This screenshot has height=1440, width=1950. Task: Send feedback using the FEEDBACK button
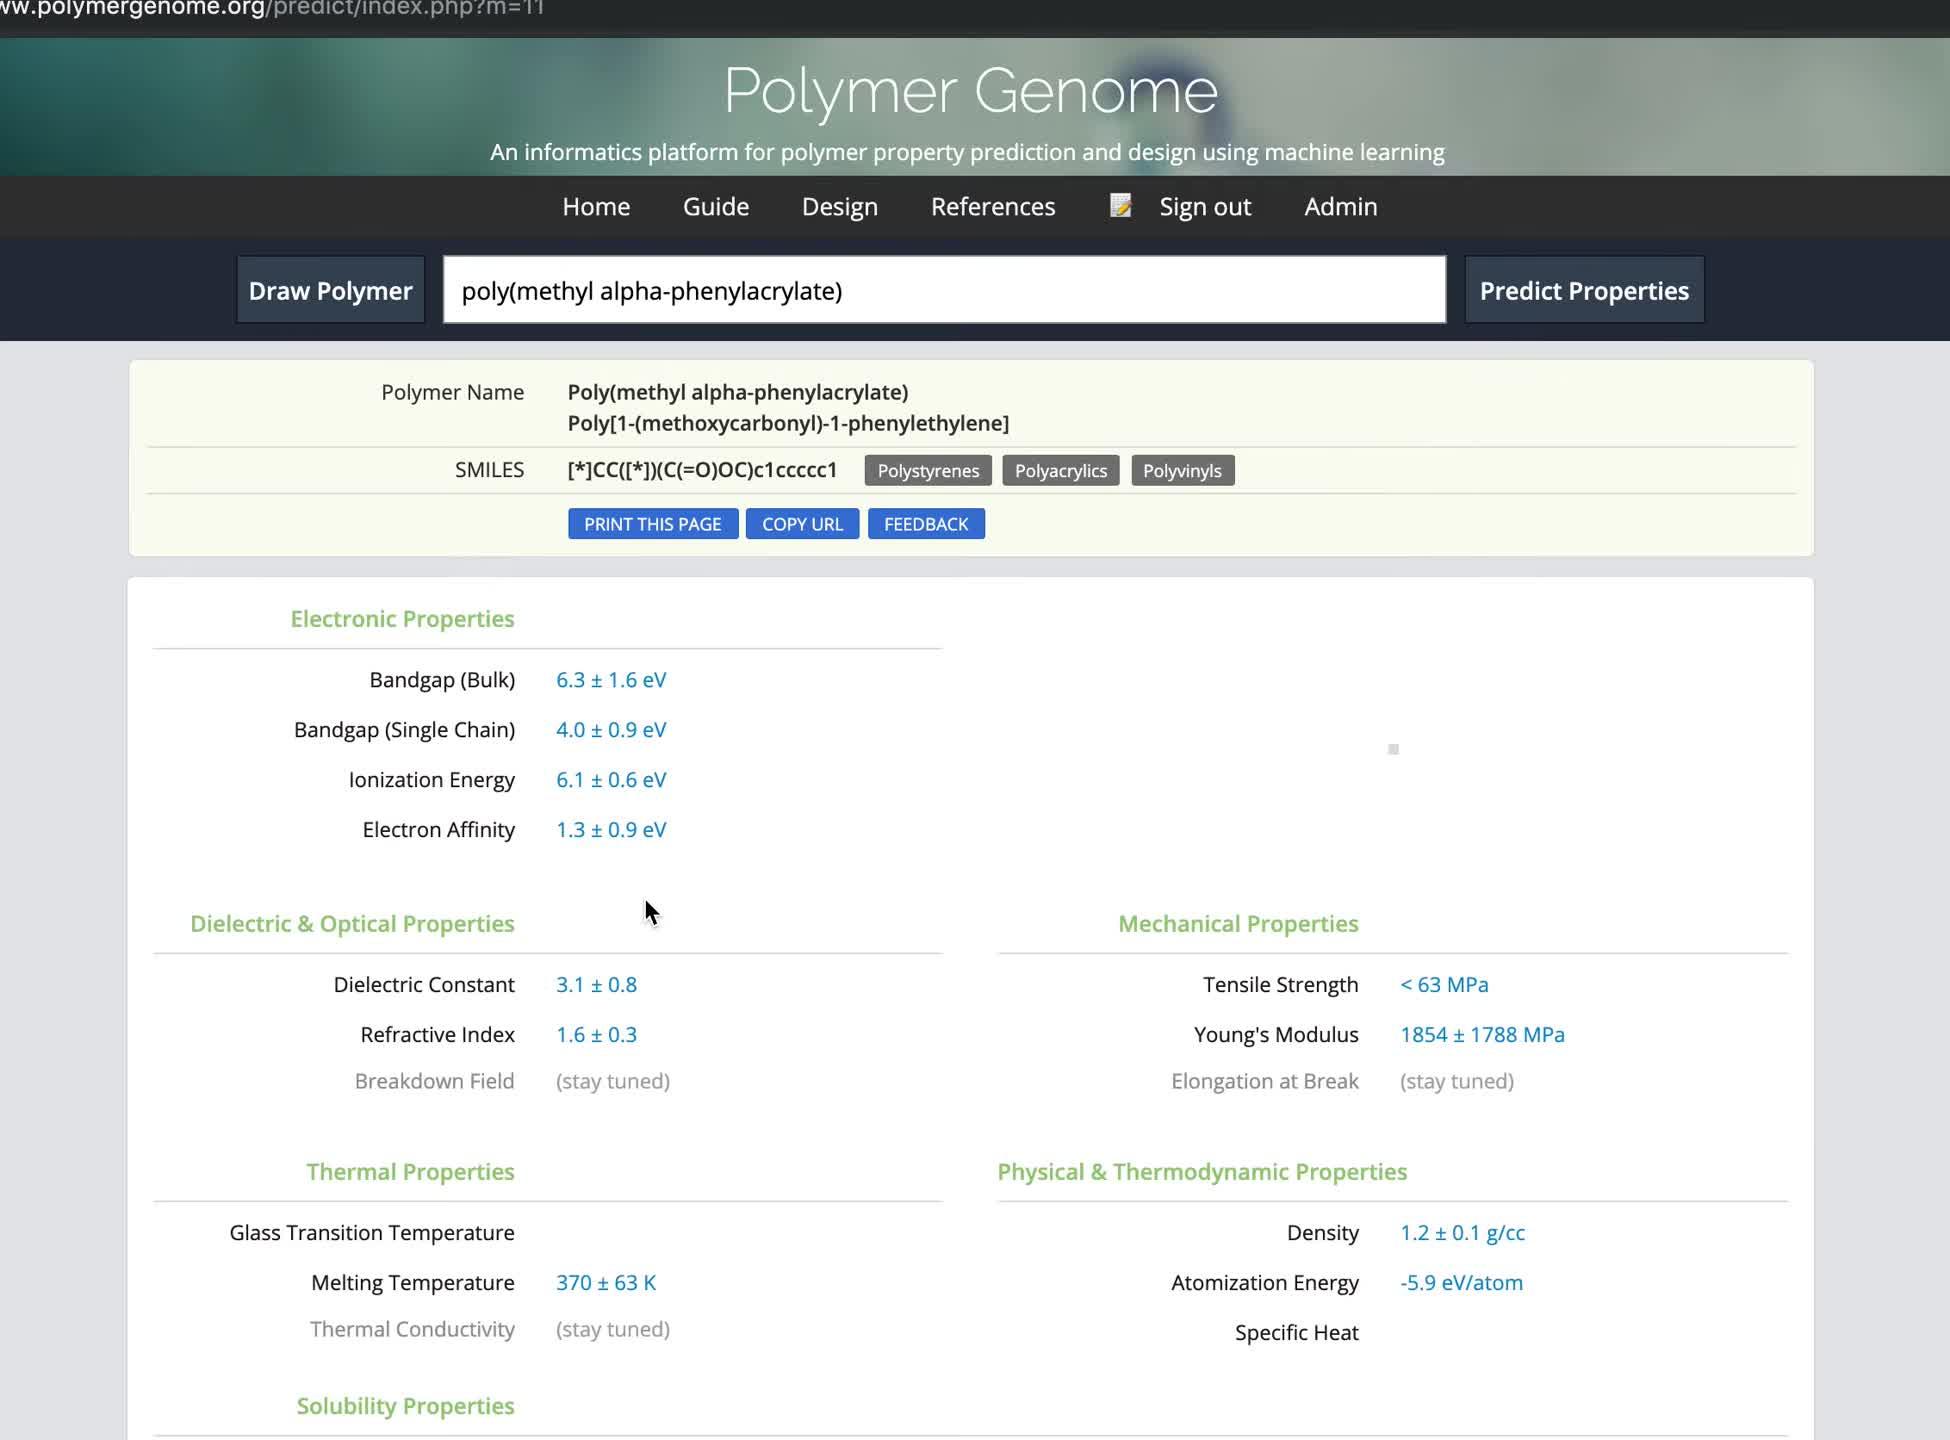926,523
